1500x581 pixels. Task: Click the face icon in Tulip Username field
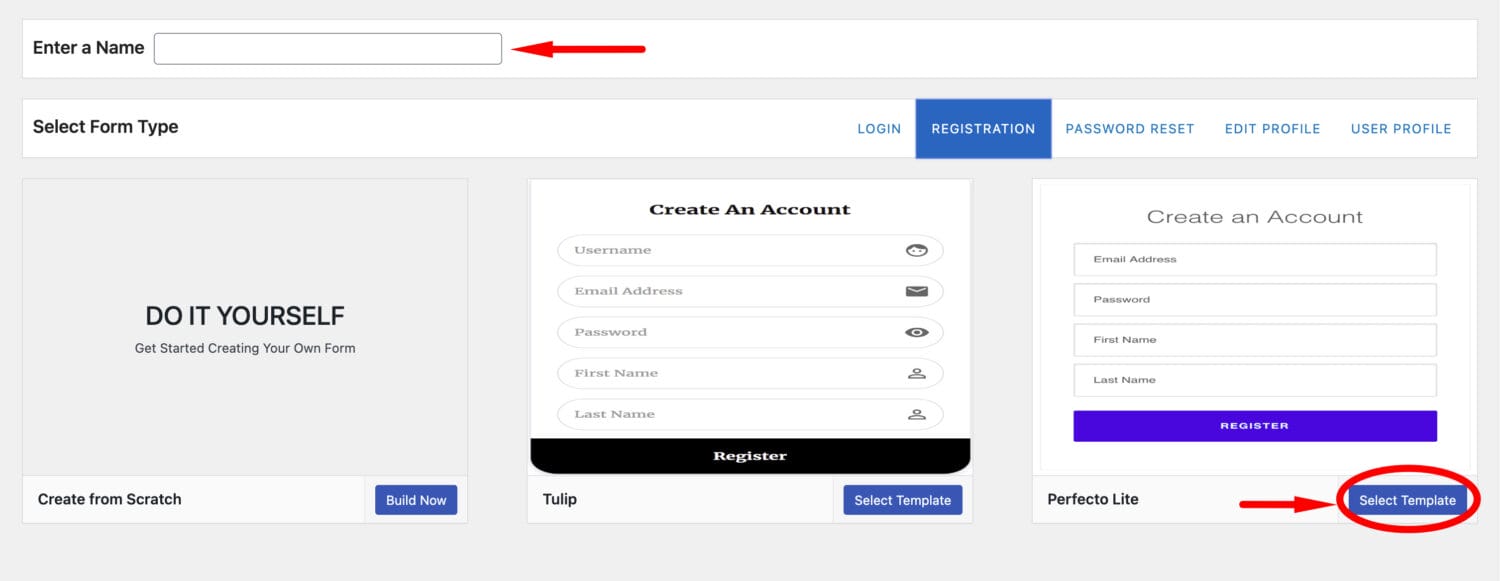916,250
